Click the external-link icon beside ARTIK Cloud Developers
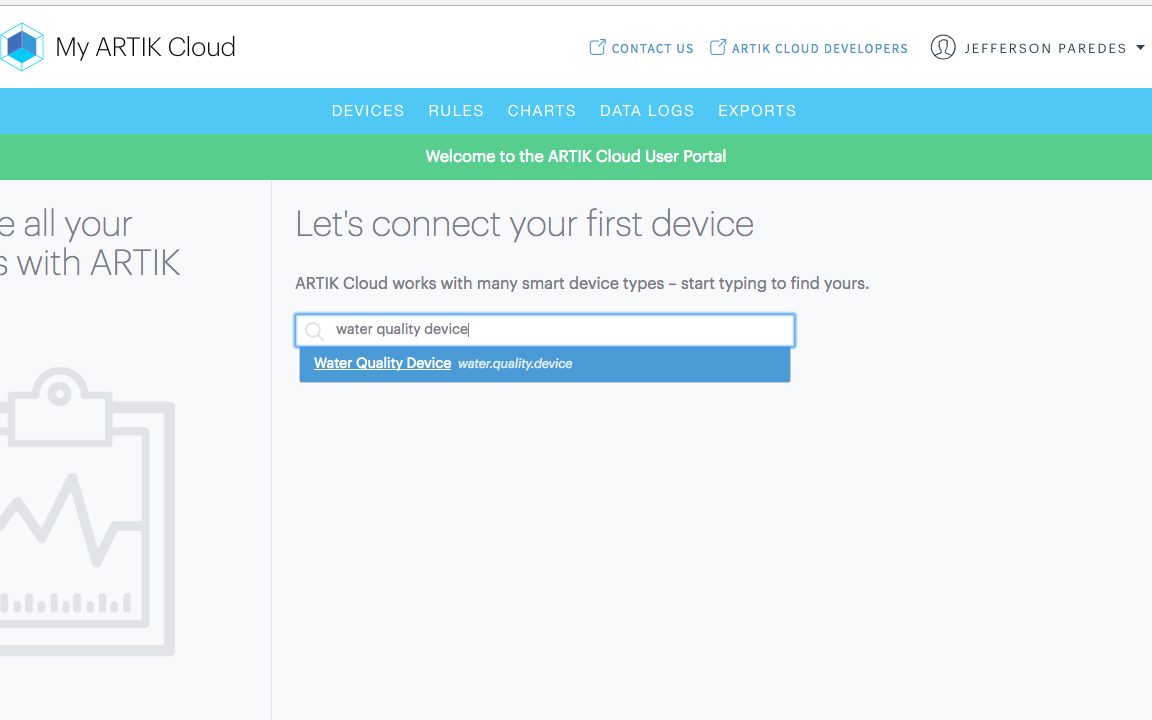Image resolution: width=1152 pixels, height=720 pixels. click(x=718, y=48)
